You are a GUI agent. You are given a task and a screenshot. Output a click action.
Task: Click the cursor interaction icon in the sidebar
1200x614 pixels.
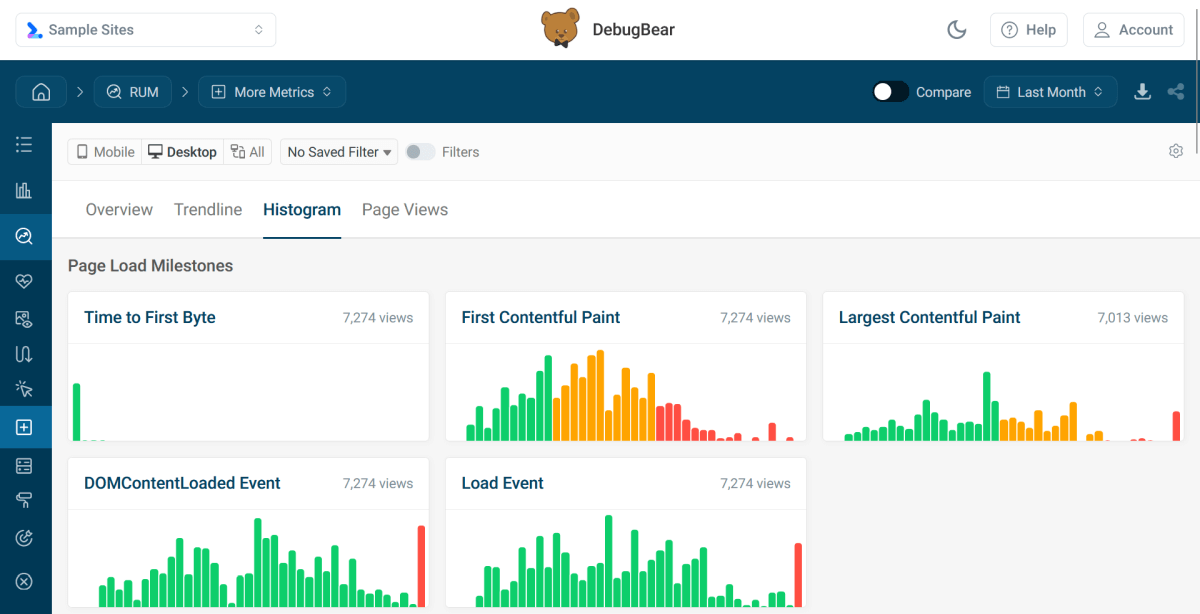click(24, 389)
